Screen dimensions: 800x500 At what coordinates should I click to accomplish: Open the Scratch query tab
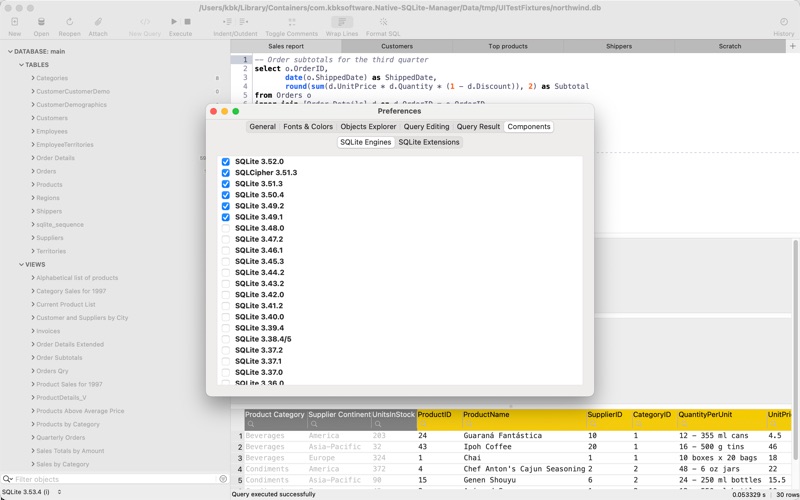coord(730,46)
